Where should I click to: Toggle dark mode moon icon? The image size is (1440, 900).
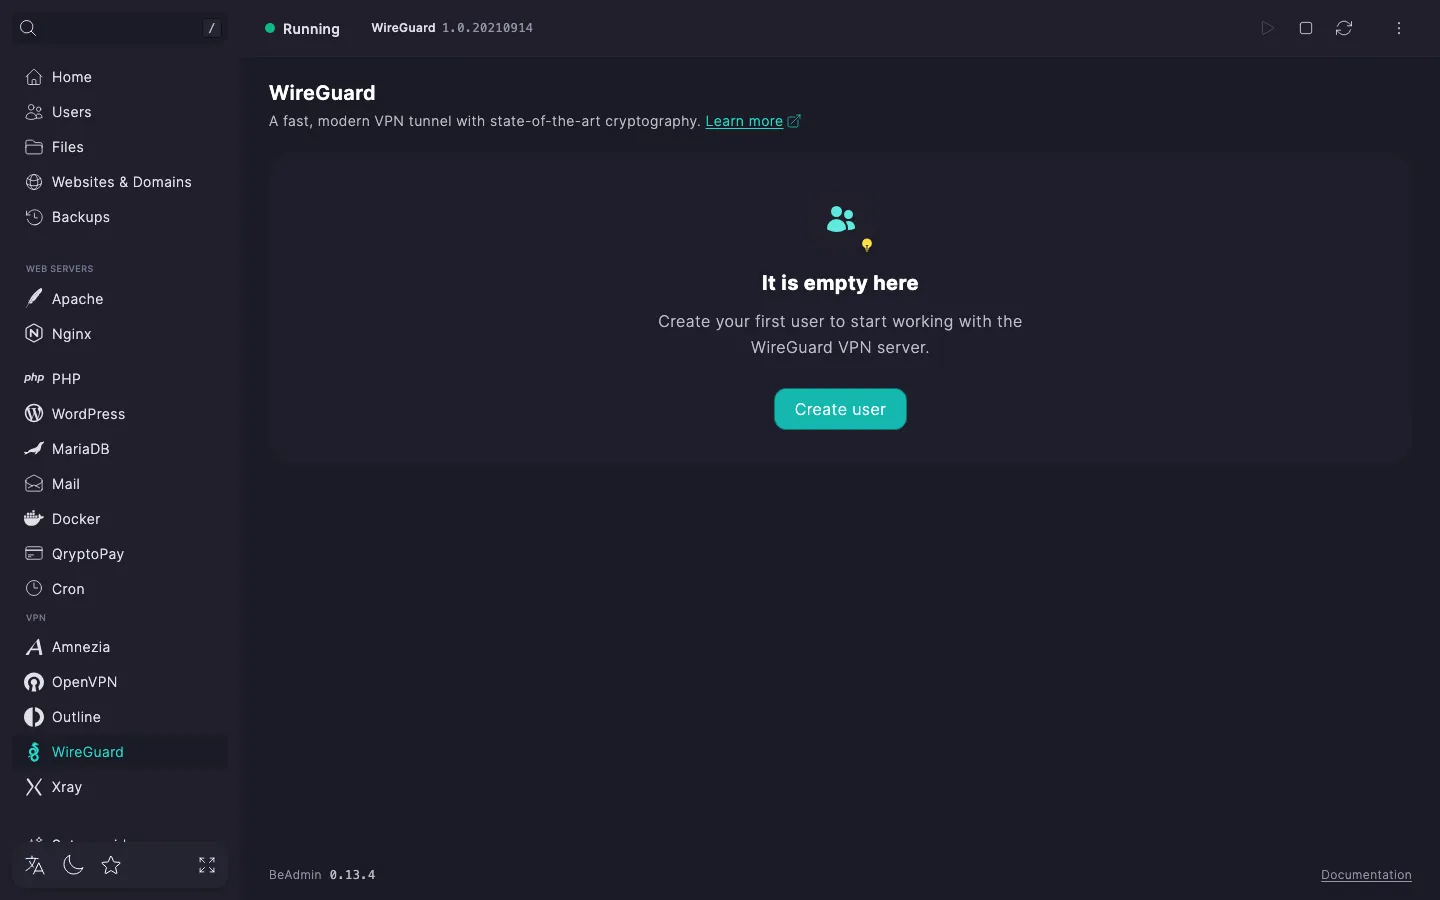click(x=73, y=865)
